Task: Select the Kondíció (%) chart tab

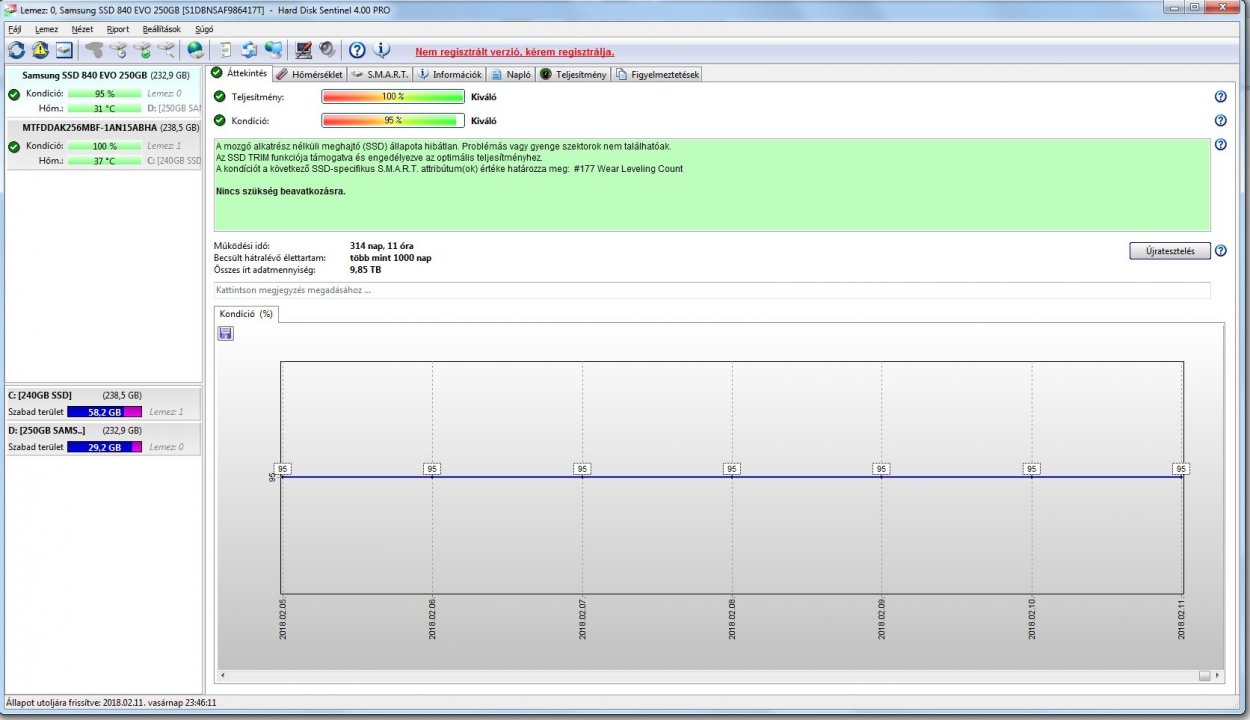Action: pos(247,314)
